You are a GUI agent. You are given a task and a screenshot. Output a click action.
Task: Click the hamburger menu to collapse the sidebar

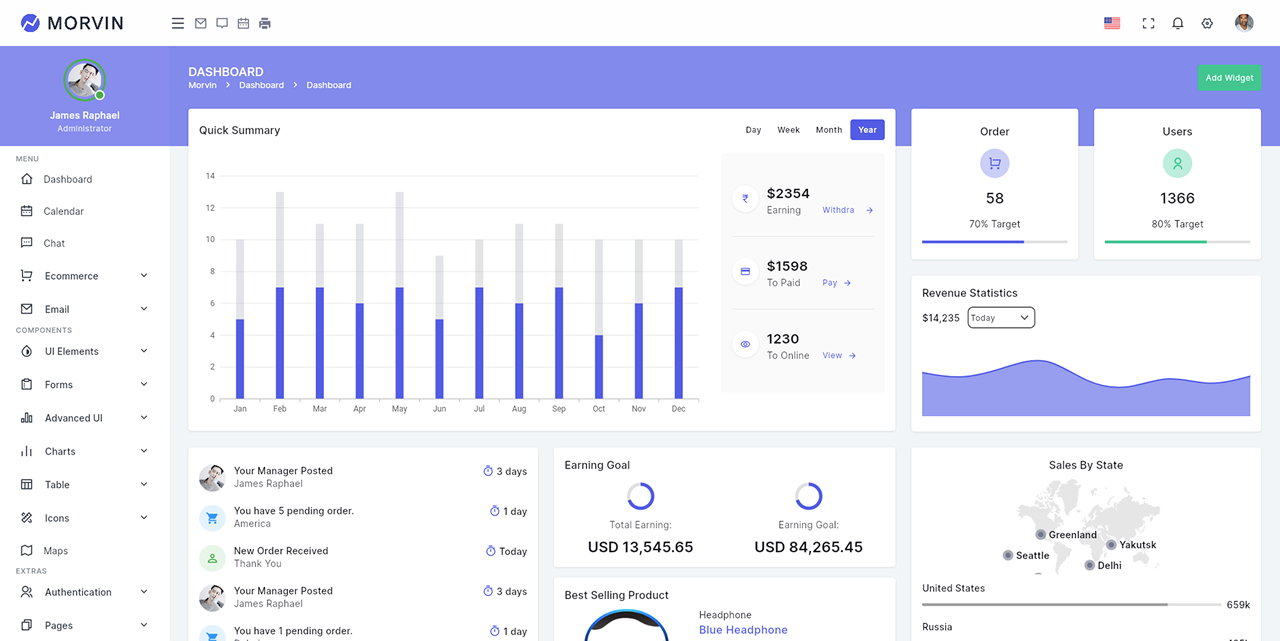177,22
